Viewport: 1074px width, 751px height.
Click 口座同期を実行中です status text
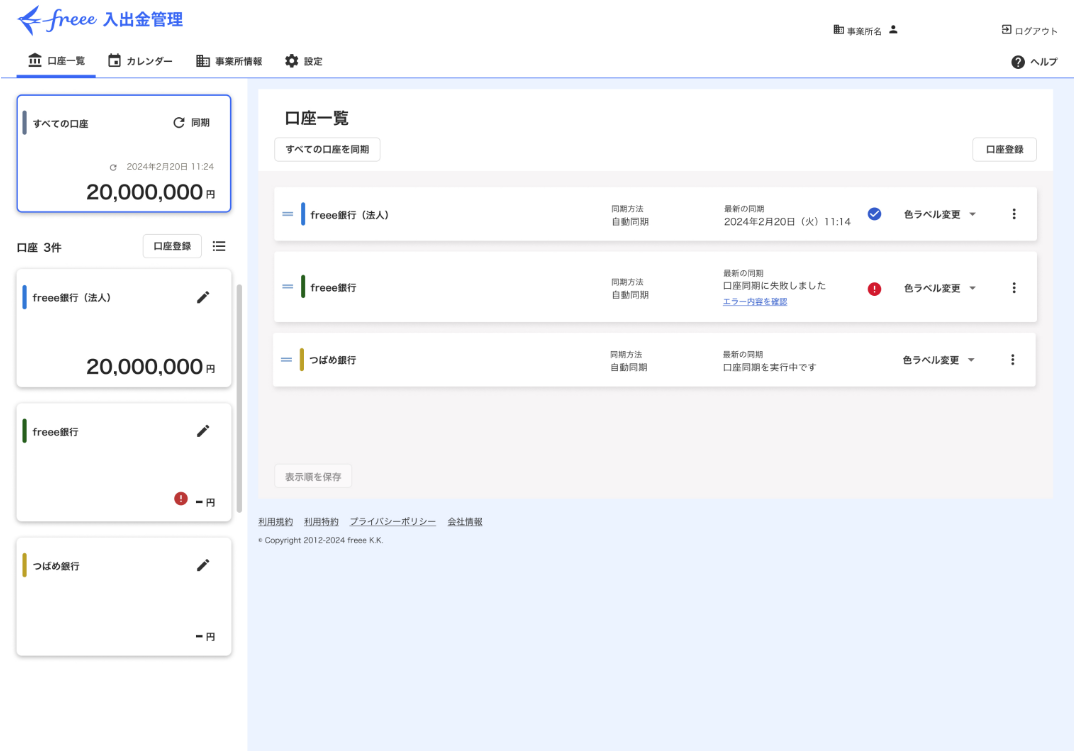(769, 367)
